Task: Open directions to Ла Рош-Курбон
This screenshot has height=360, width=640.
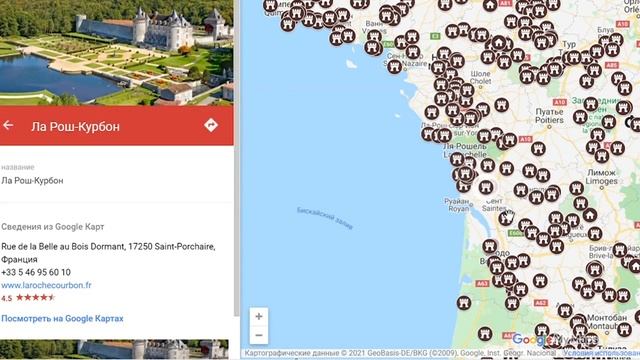Action: pos(211,125)
